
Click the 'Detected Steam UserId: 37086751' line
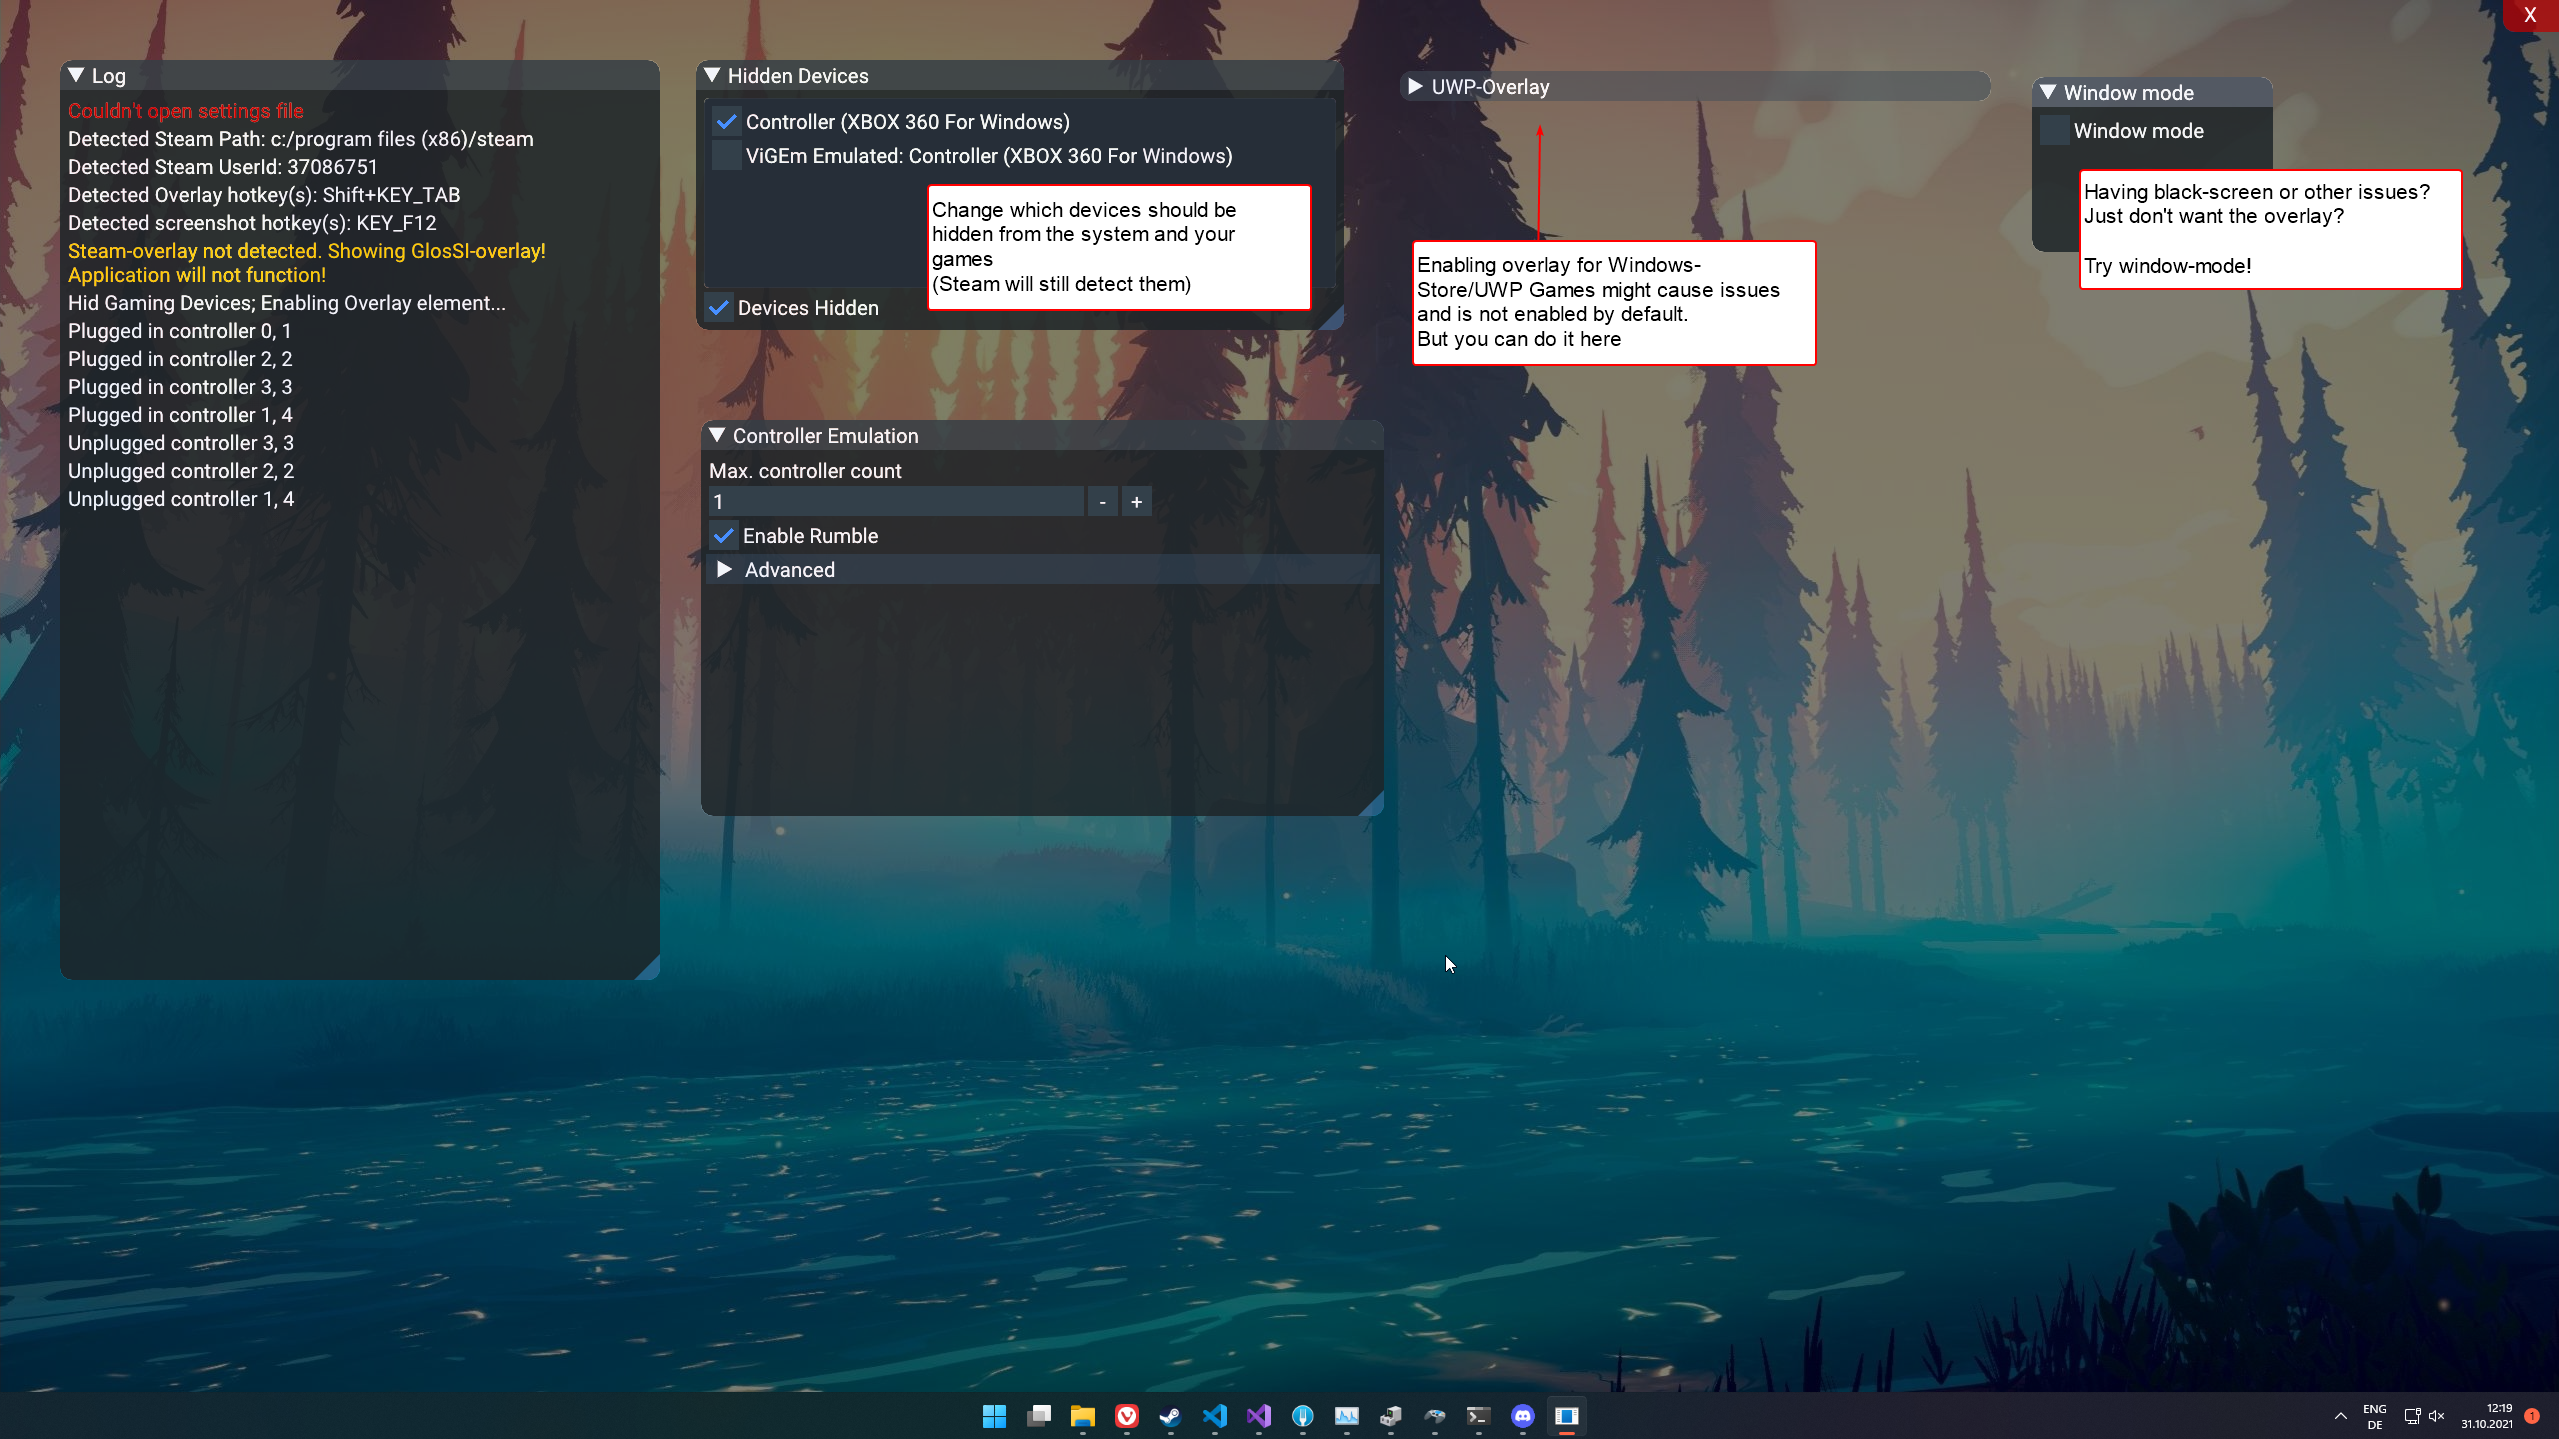tap(223, 167)
